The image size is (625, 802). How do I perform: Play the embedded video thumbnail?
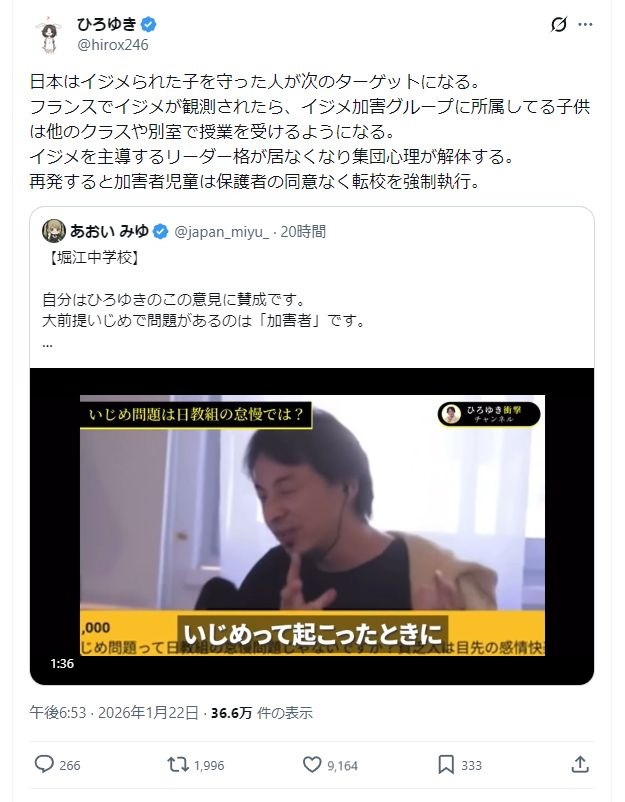pos(312,526)
